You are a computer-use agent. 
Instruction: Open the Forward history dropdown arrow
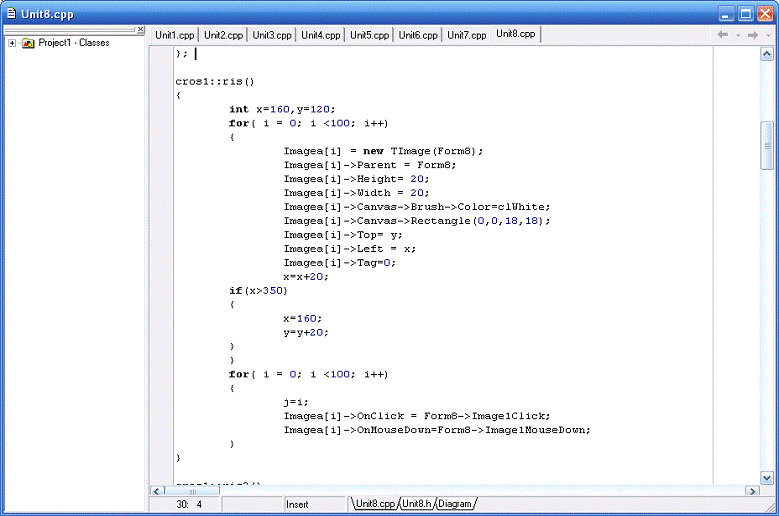(x=767, y=34)
